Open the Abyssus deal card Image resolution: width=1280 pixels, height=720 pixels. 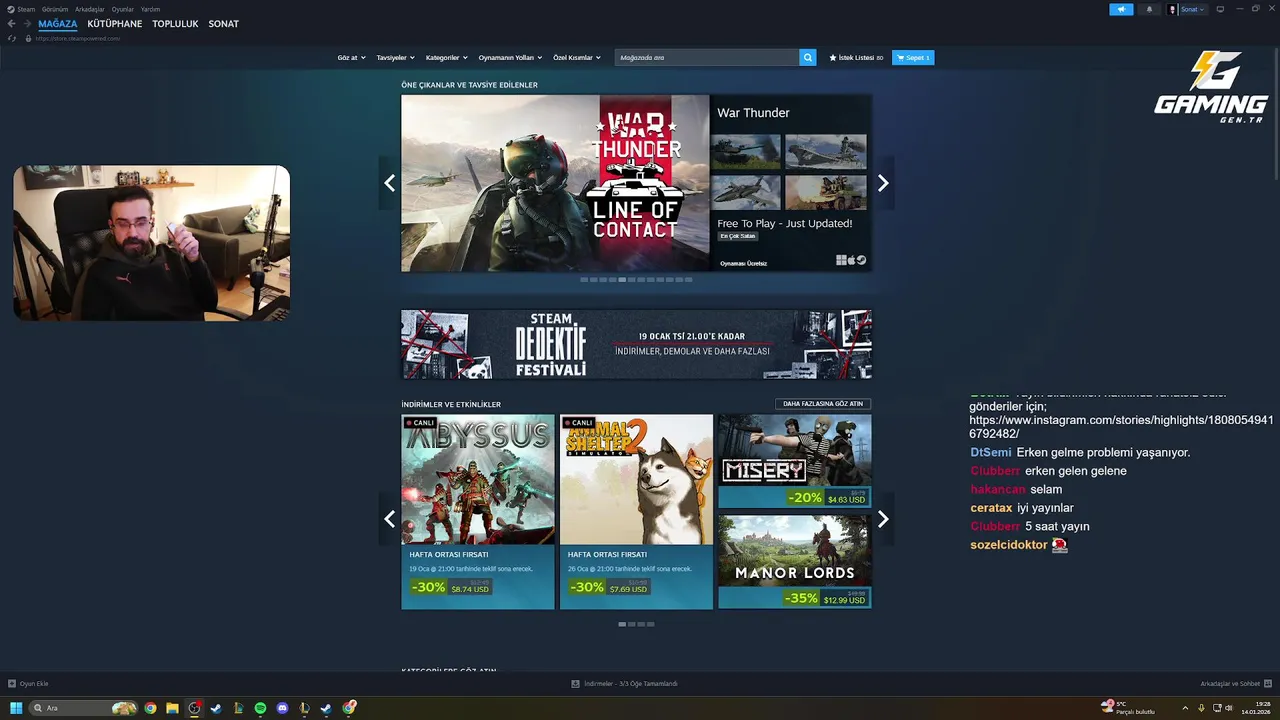(x=478, y=512)
